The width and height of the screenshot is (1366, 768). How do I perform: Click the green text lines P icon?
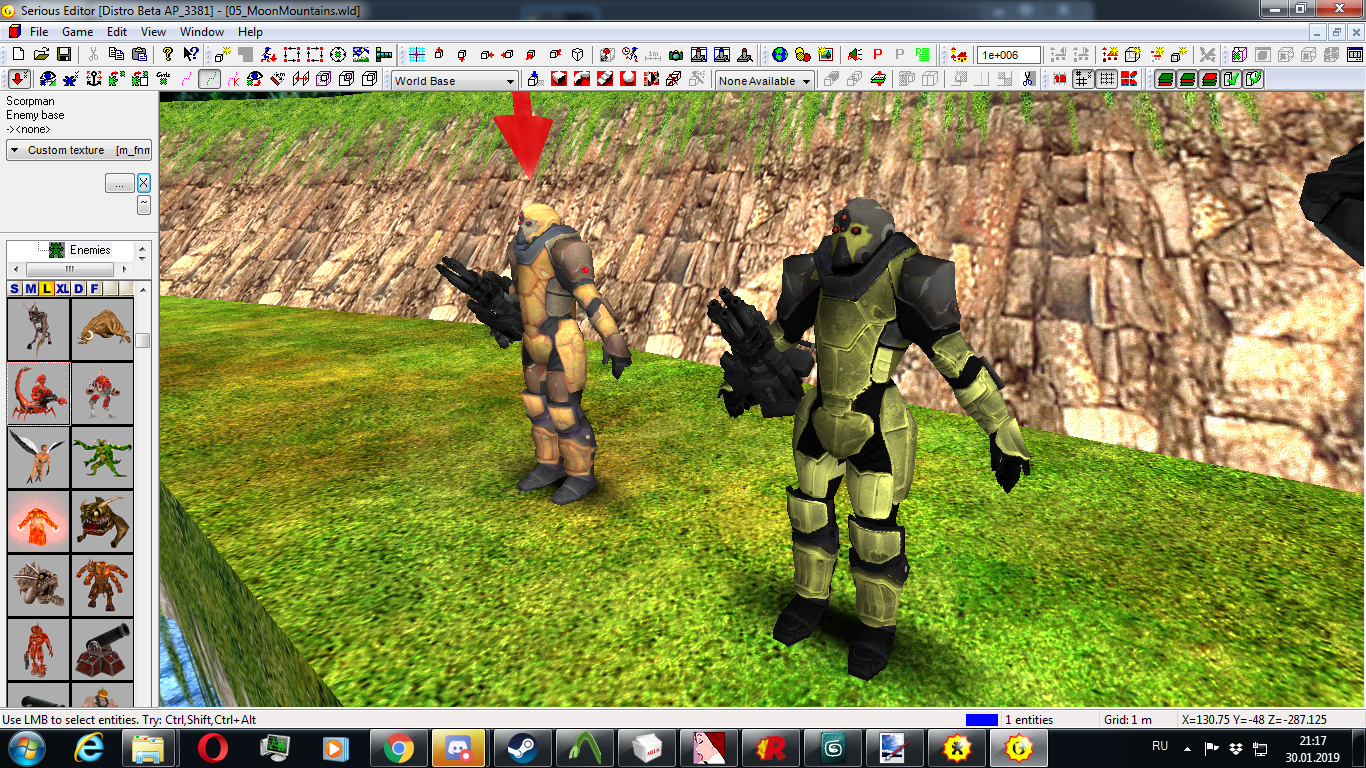pyautogui.click(x=923, y=54)
